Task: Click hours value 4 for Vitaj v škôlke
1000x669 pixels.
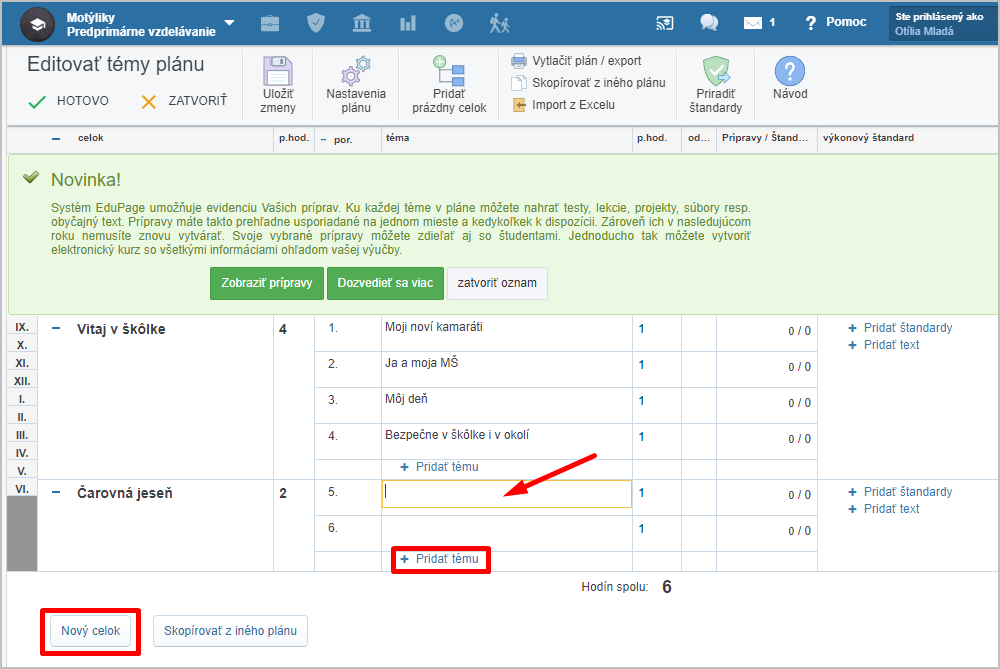Action: click(x=283, y=329)
